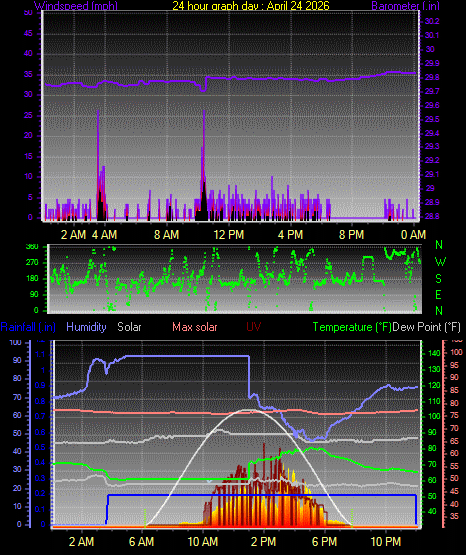Image resolution: width=466 pixels, height=555 pixels.
Task: Click '4 AM' on wind graph time axis
Action: click(x=104, y=234)
